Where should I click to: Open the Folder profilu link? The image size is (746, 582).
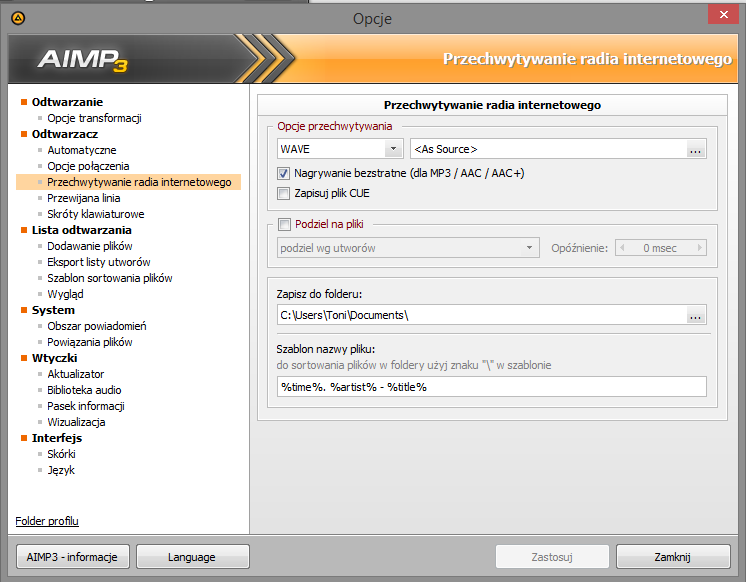click(47, 521)
